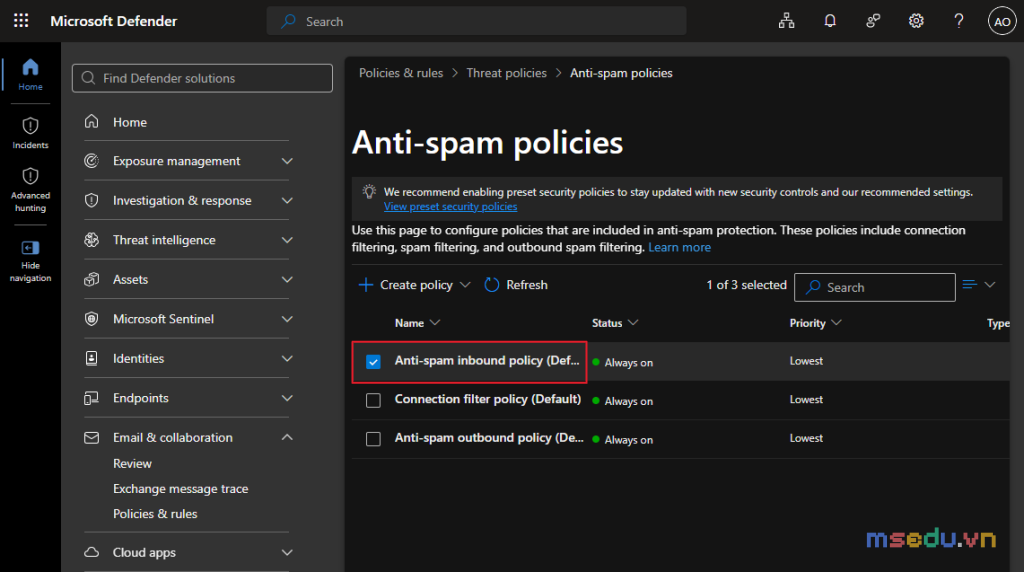Expand Investigation & response chevron

pyautogui.click(x=287, y=200)
